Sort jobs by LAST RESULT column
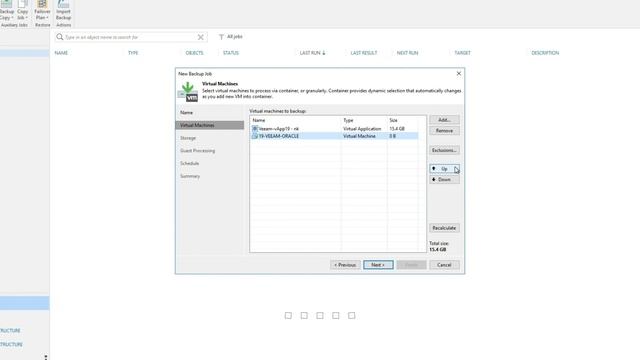 (364, 53)
